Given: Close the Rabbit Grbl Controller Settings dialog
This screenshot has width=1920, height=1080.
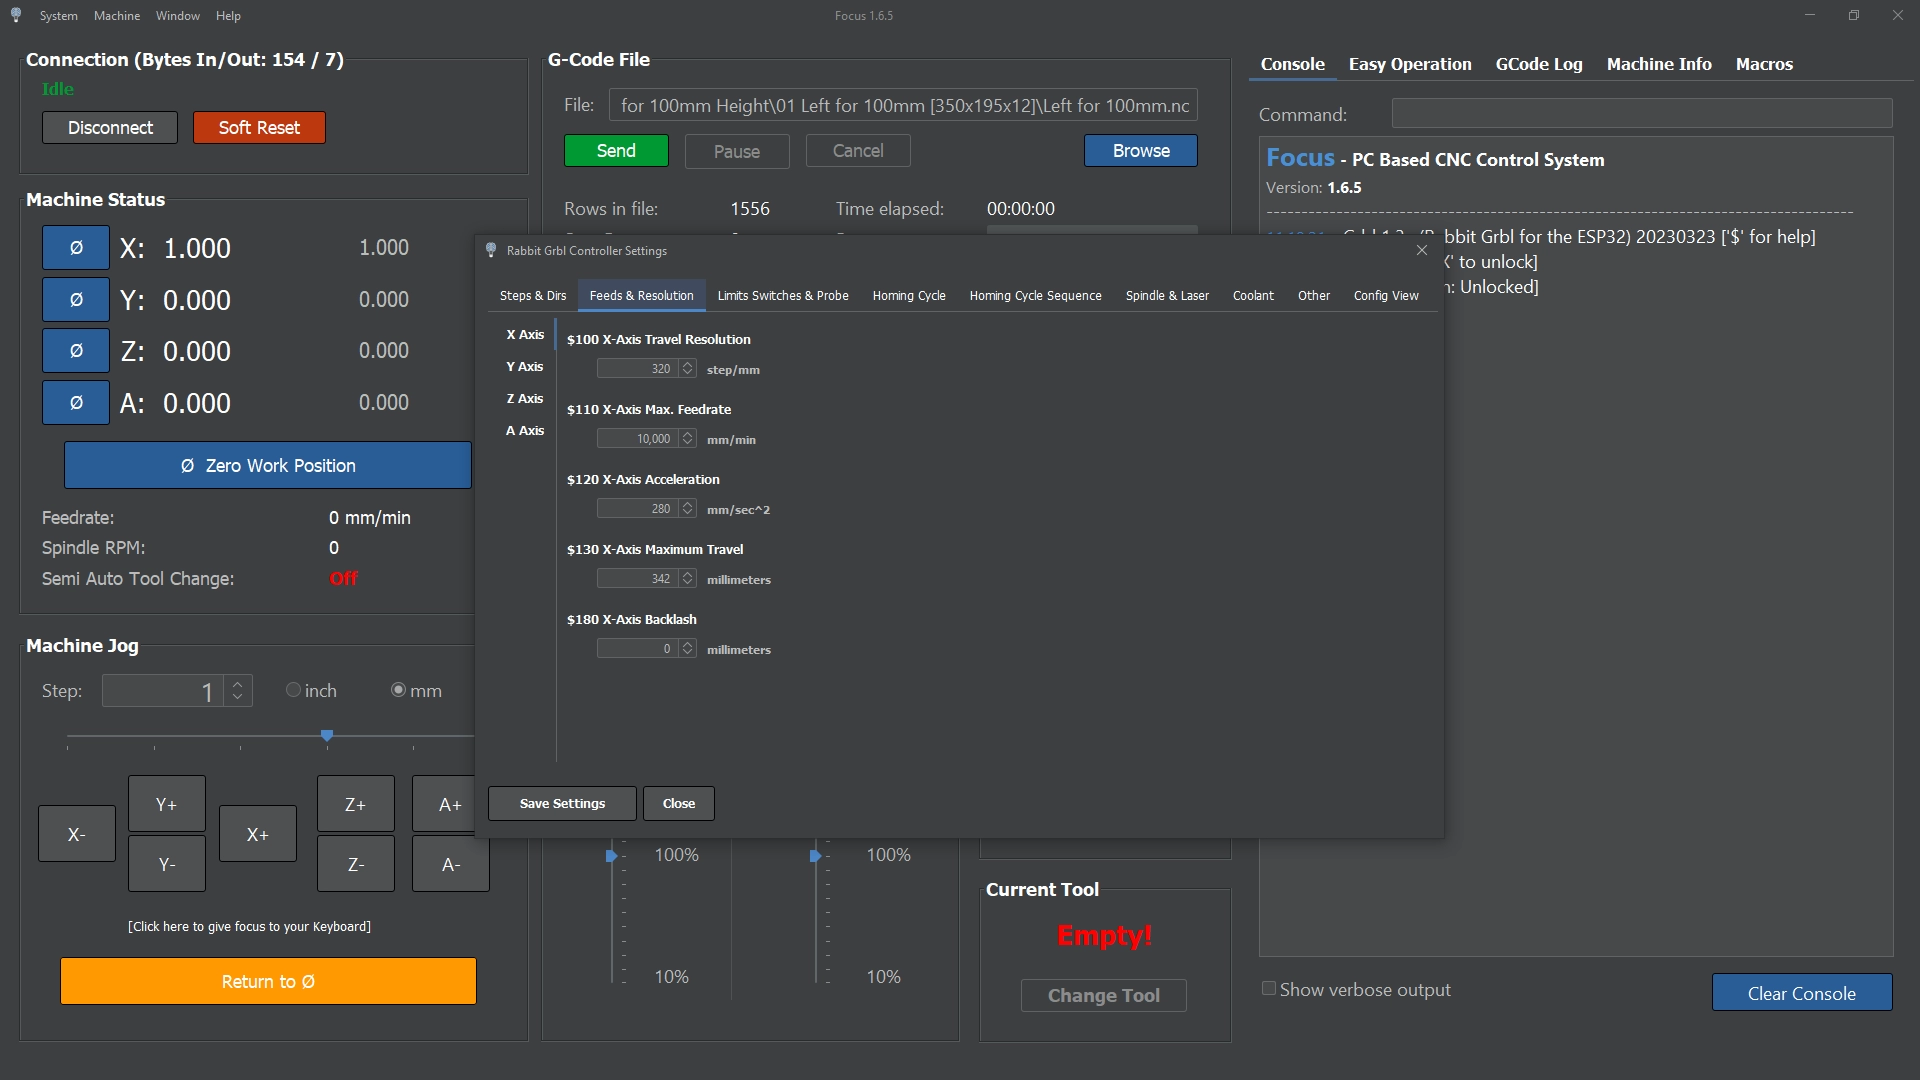Looking at the screenshot, I should click(1422, 250).
